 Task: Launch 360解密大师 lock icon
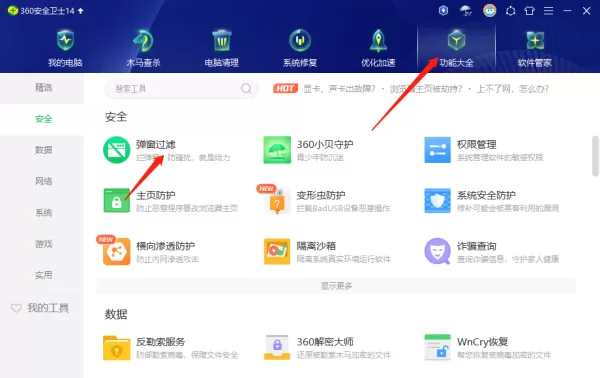pyautogui.click(x=277, y=347)
